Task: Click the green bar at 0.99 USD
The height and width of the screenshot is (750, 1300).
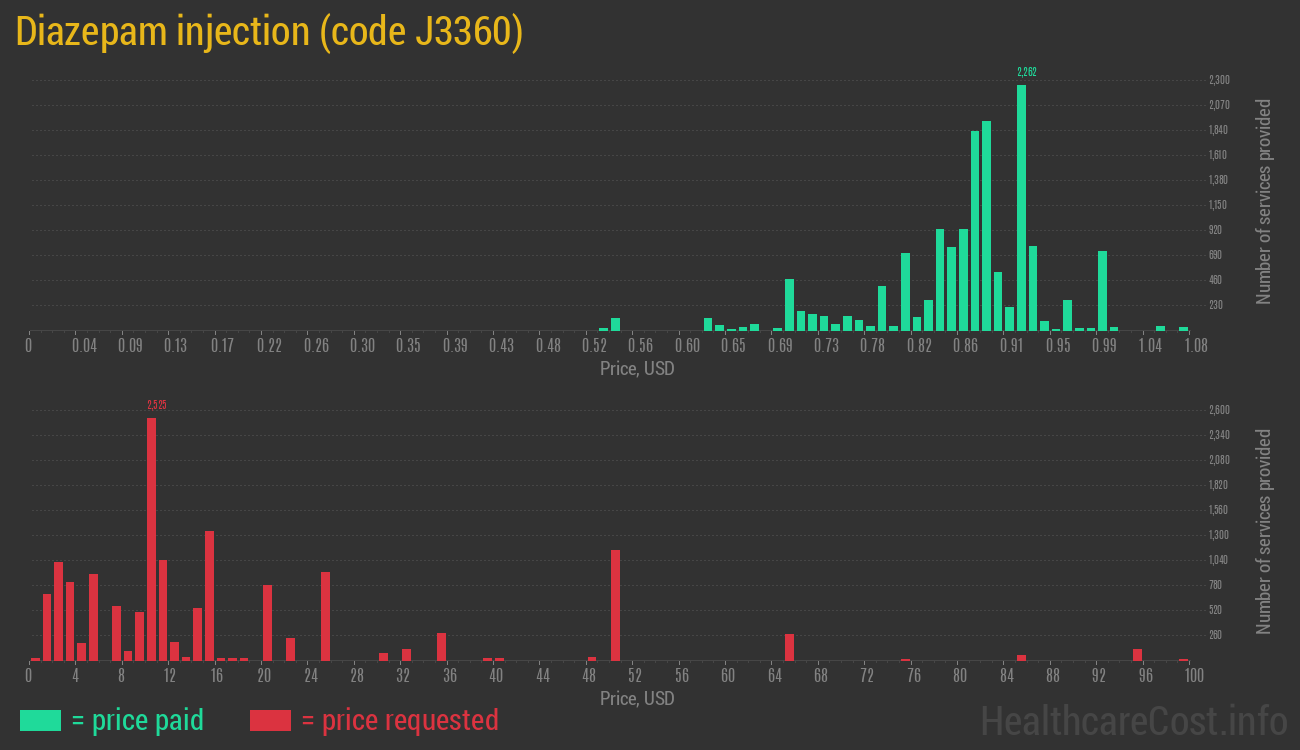Action: [1102, 290]
